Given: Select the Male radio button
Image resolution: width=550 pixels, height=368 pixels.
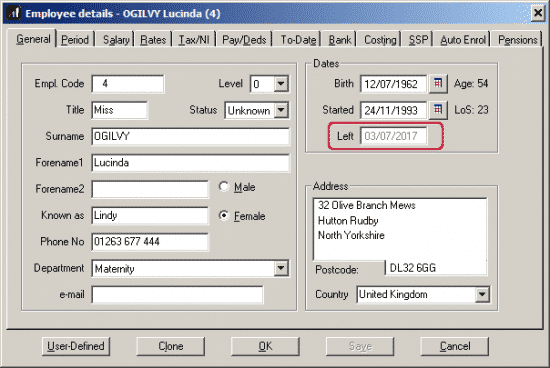Looking at the screenshot, I should coord(223,186).
